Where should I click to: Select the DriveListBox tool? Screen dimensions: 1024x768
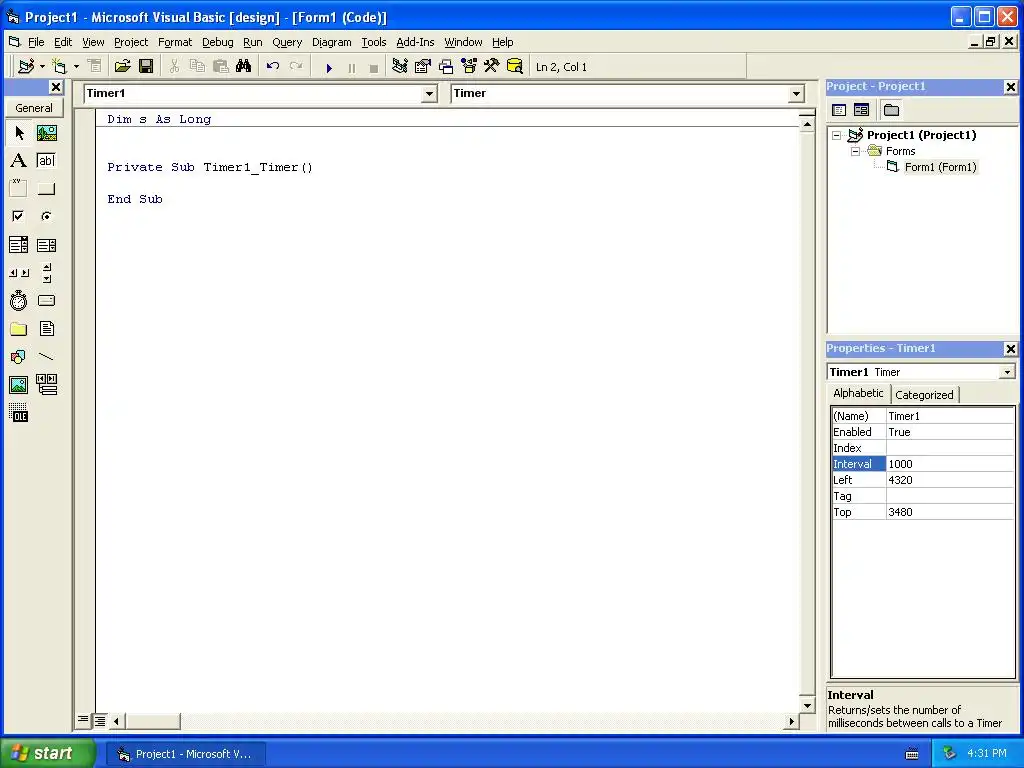tap(46, 300)
